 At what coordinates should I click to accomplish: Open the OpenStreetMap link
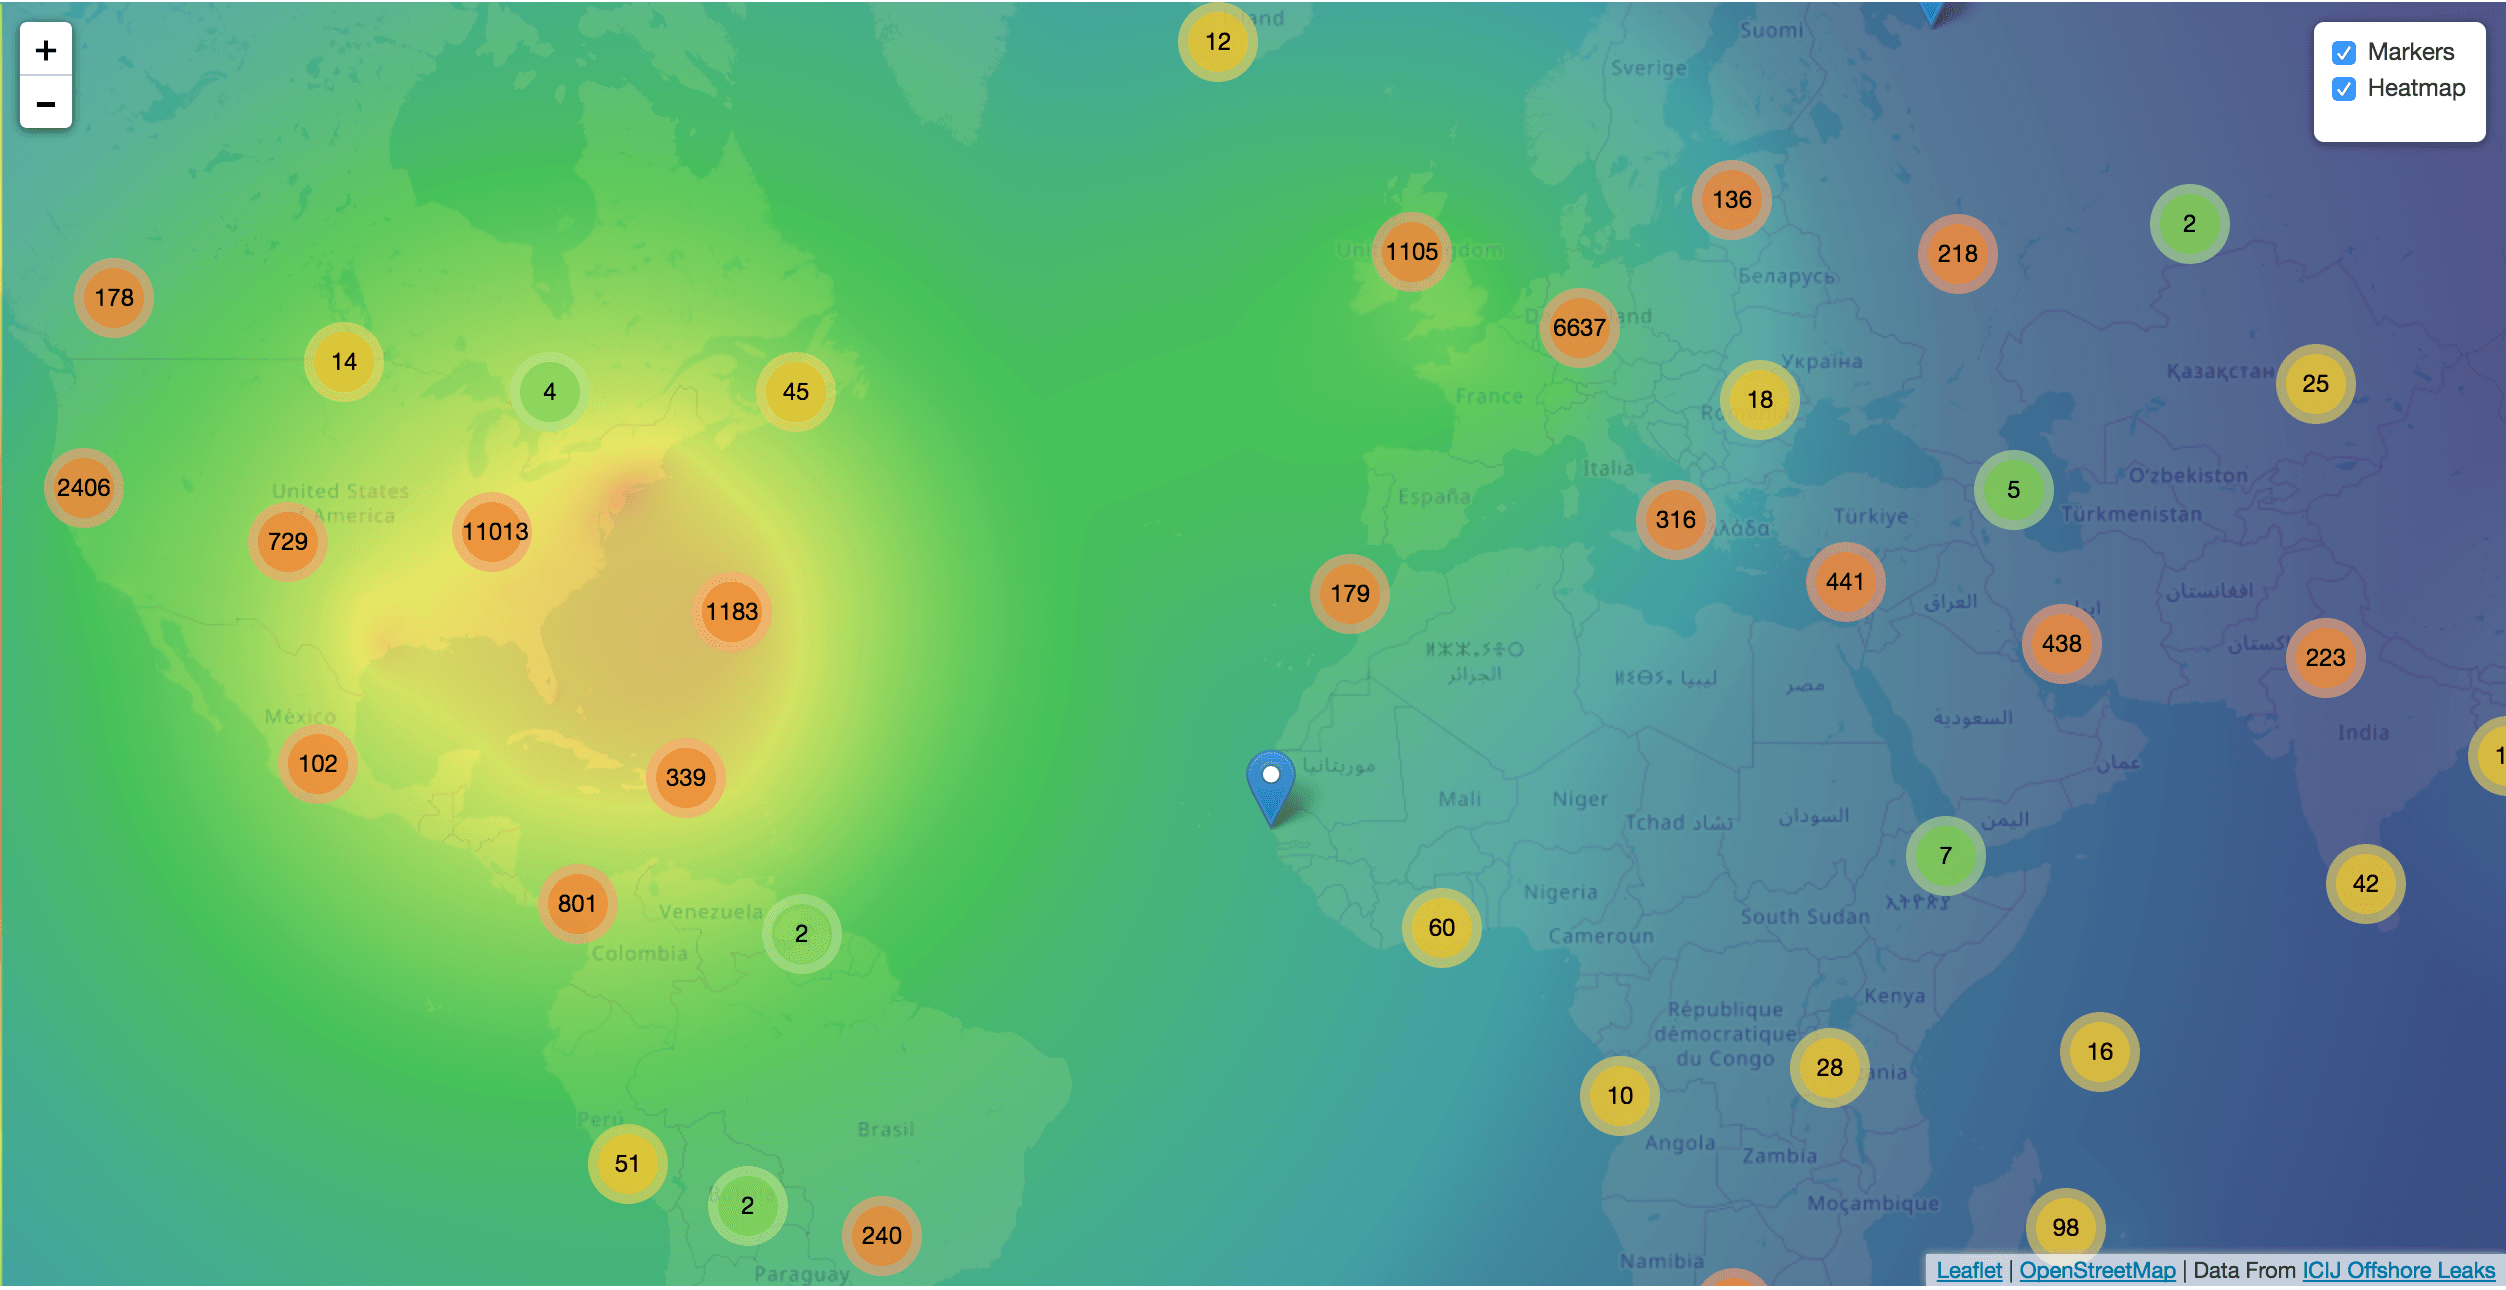pyautogui.click(x=2096, y=1270)
